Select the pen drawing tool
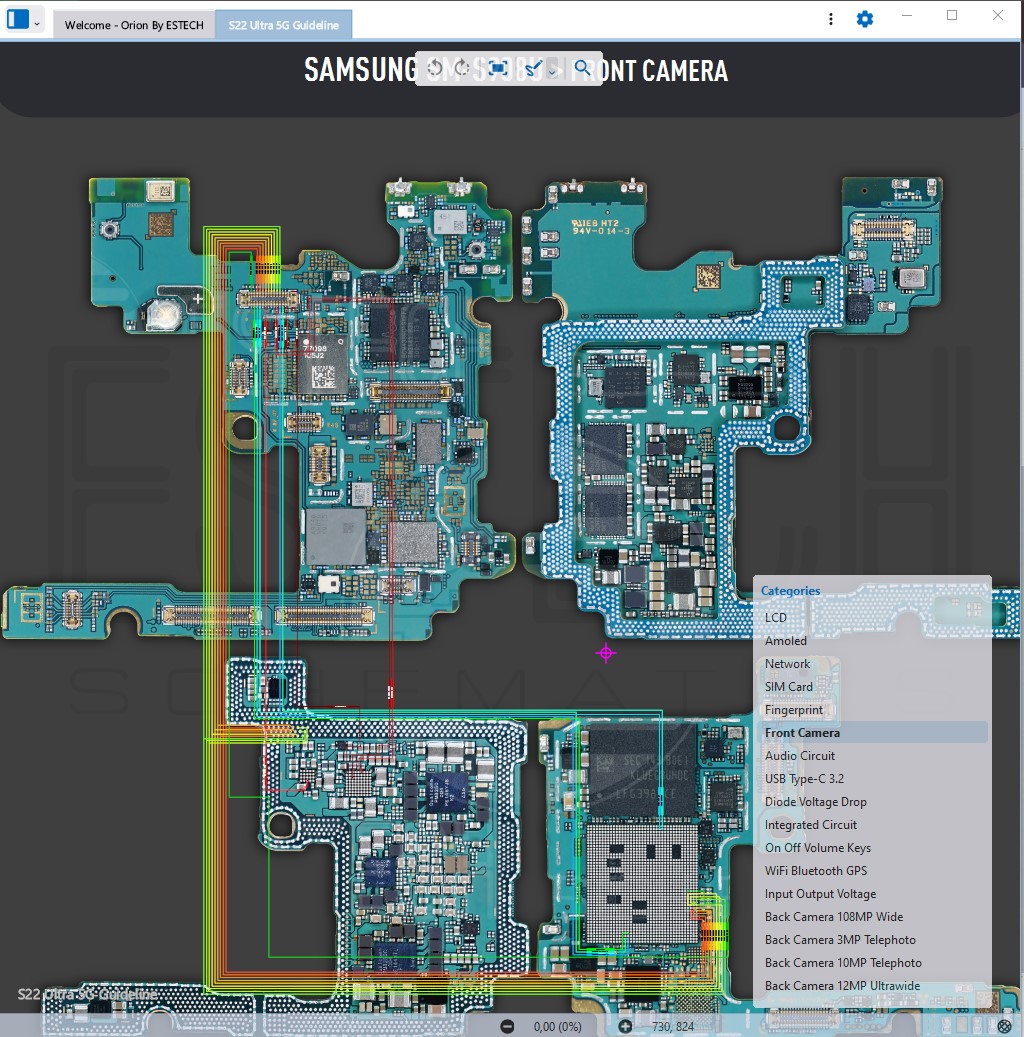 click(x=533, y=68)
